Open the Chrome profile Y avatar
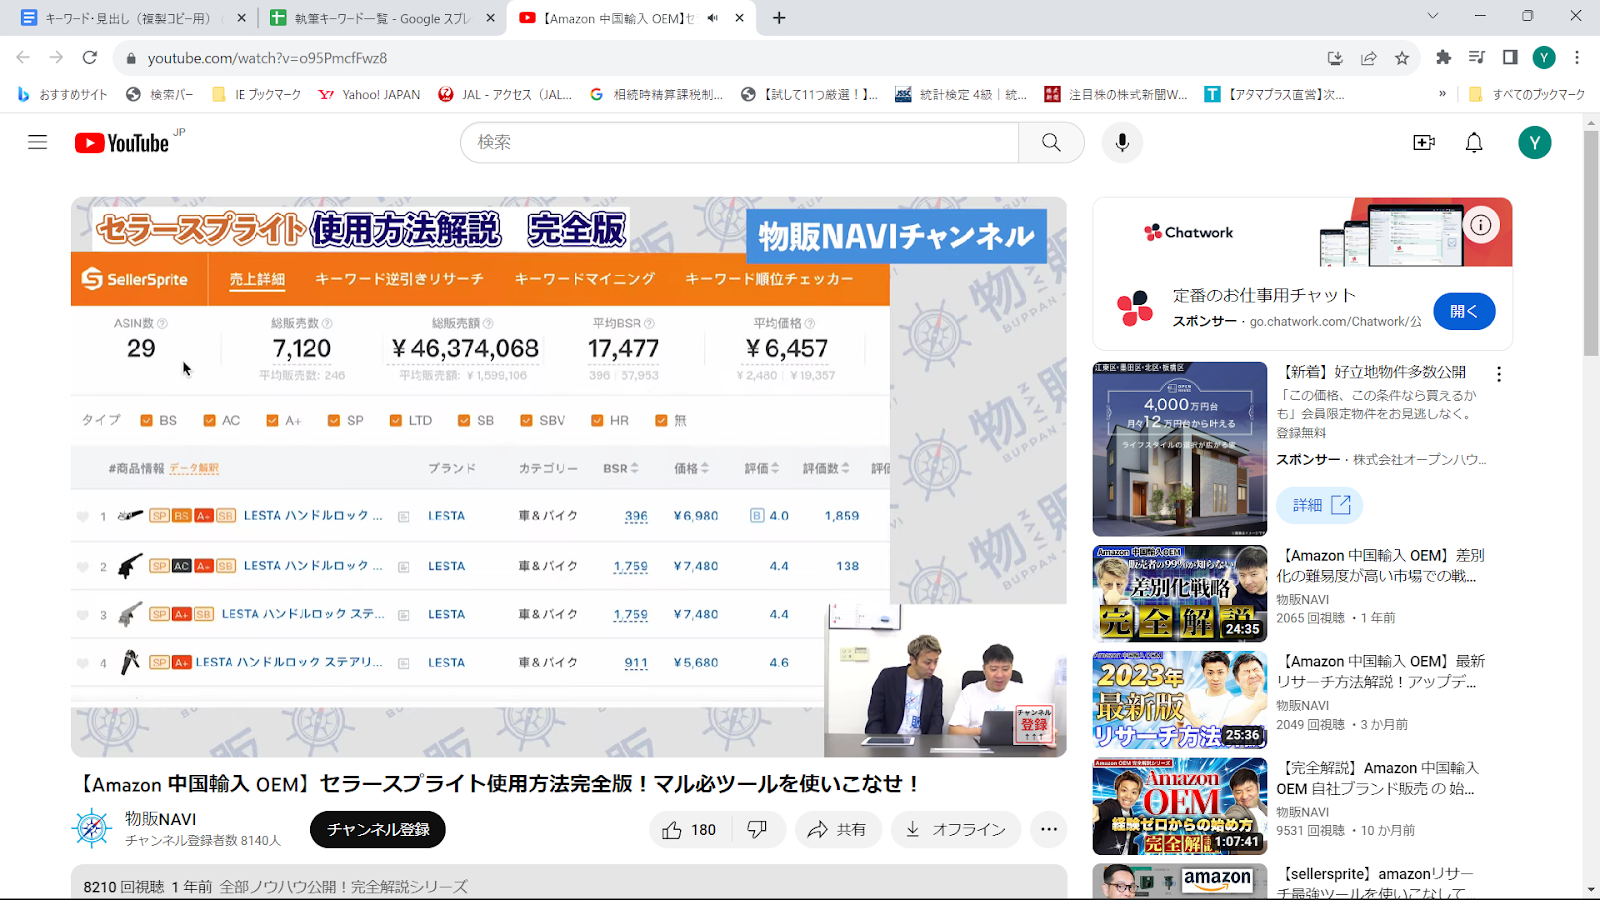Image resolution: width=1600 pixels, height=900 pixels. pos(1544,58)
